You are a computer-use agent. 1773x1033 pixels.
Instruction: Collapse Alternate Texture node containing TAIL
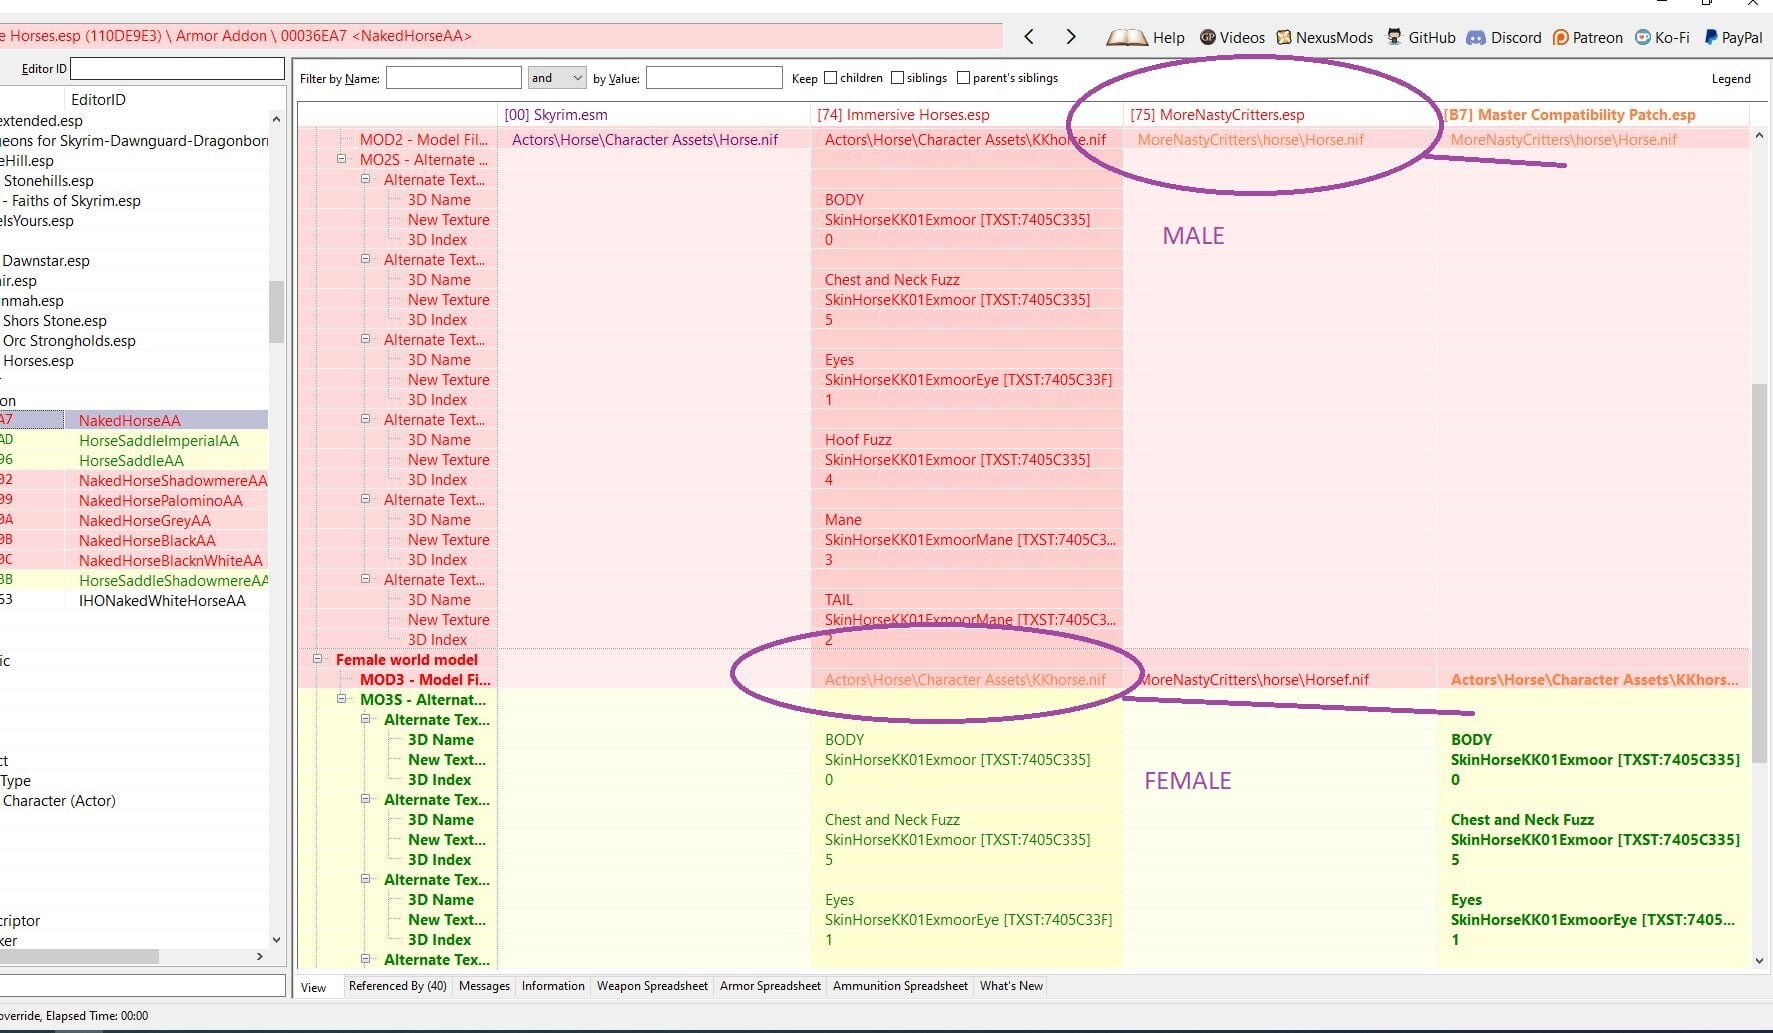(x=366, y=579)
